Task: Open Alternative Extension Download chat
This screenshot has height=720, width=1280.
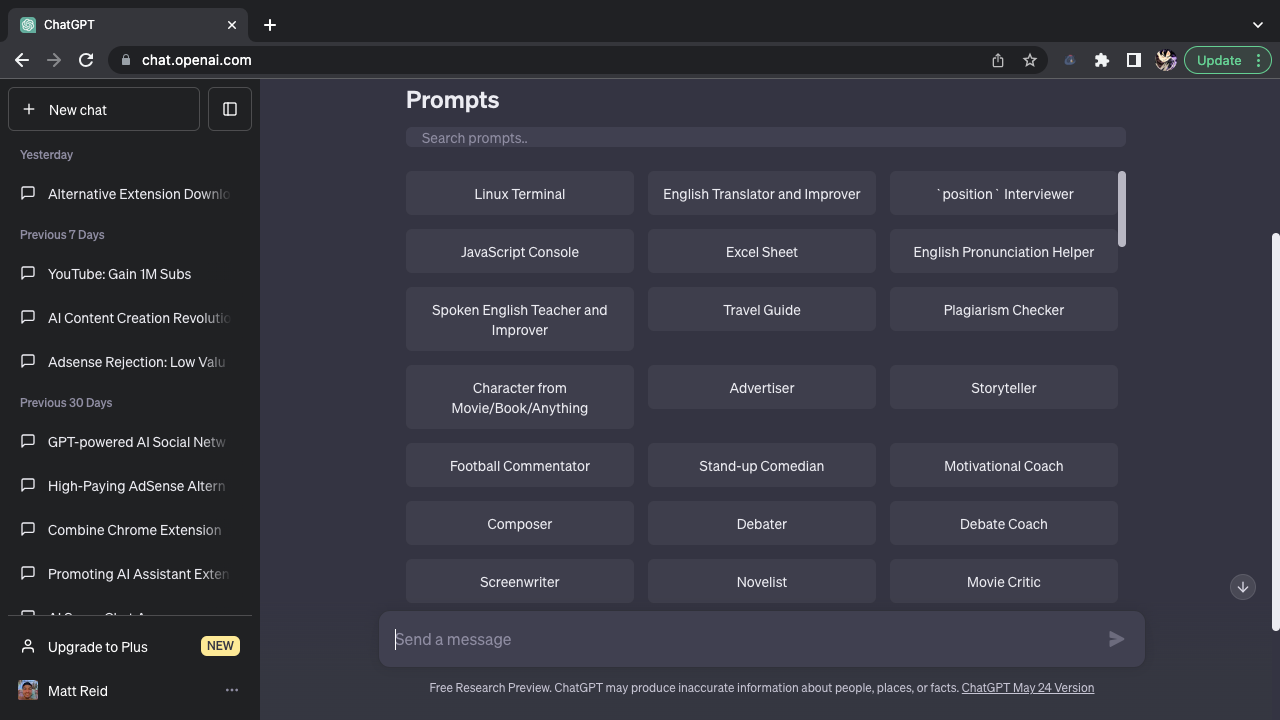Action: pos(130,194)
